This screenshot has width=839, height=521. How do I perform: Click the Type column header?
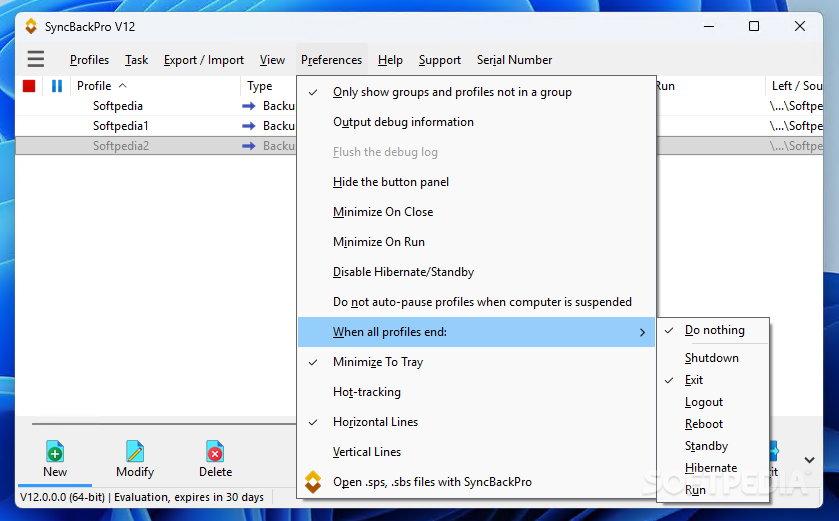point(260,86)
